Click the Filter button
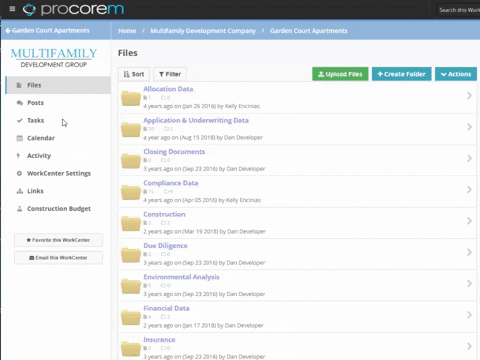 click(x=170, y=74)
